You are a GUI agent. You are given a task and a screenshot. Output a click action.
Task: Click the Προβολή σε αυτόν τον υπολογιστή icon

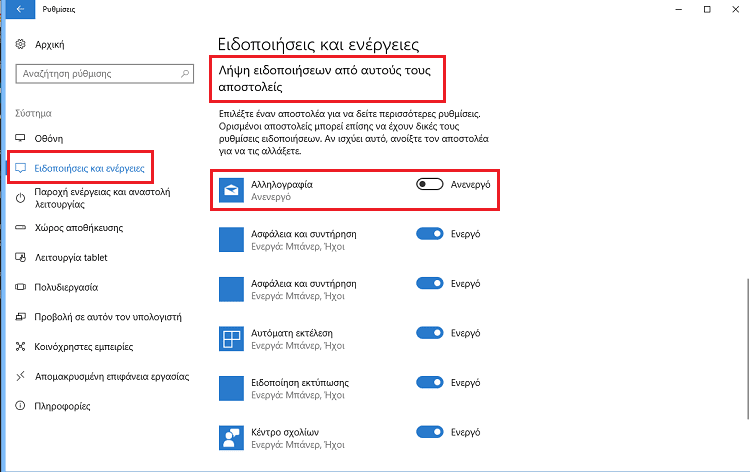point(20,317)
